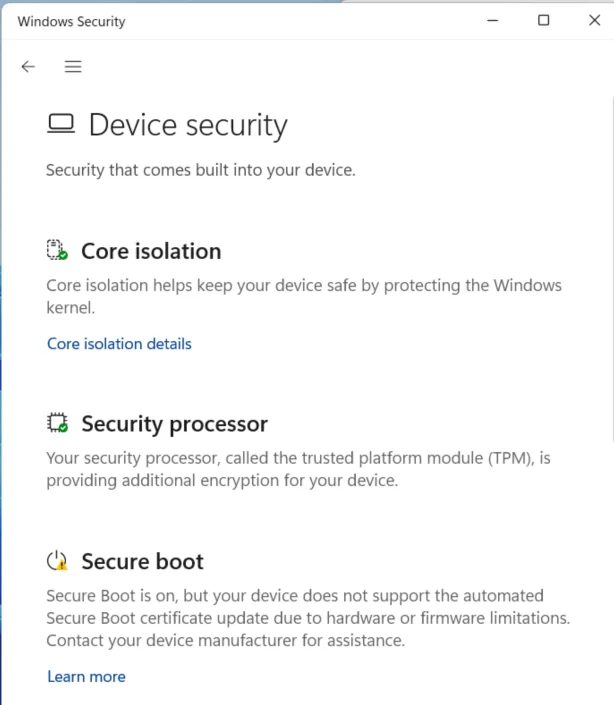The image size is (614, 705).
Task: Click the TPM security processor description
Action: pos(298,469)
